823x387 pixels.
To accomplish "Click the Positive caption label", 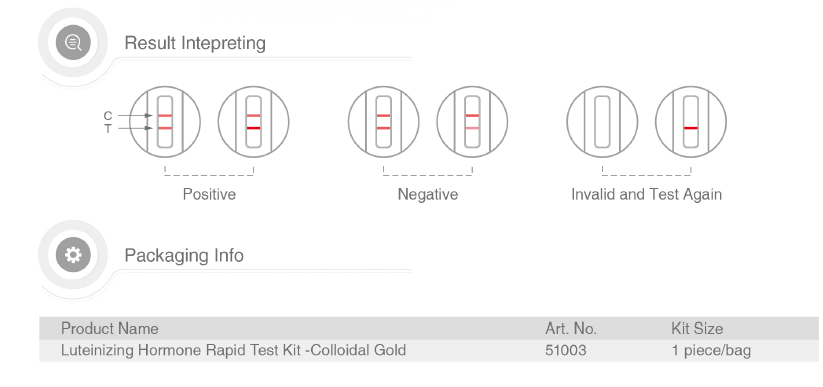I will (209, 194).
